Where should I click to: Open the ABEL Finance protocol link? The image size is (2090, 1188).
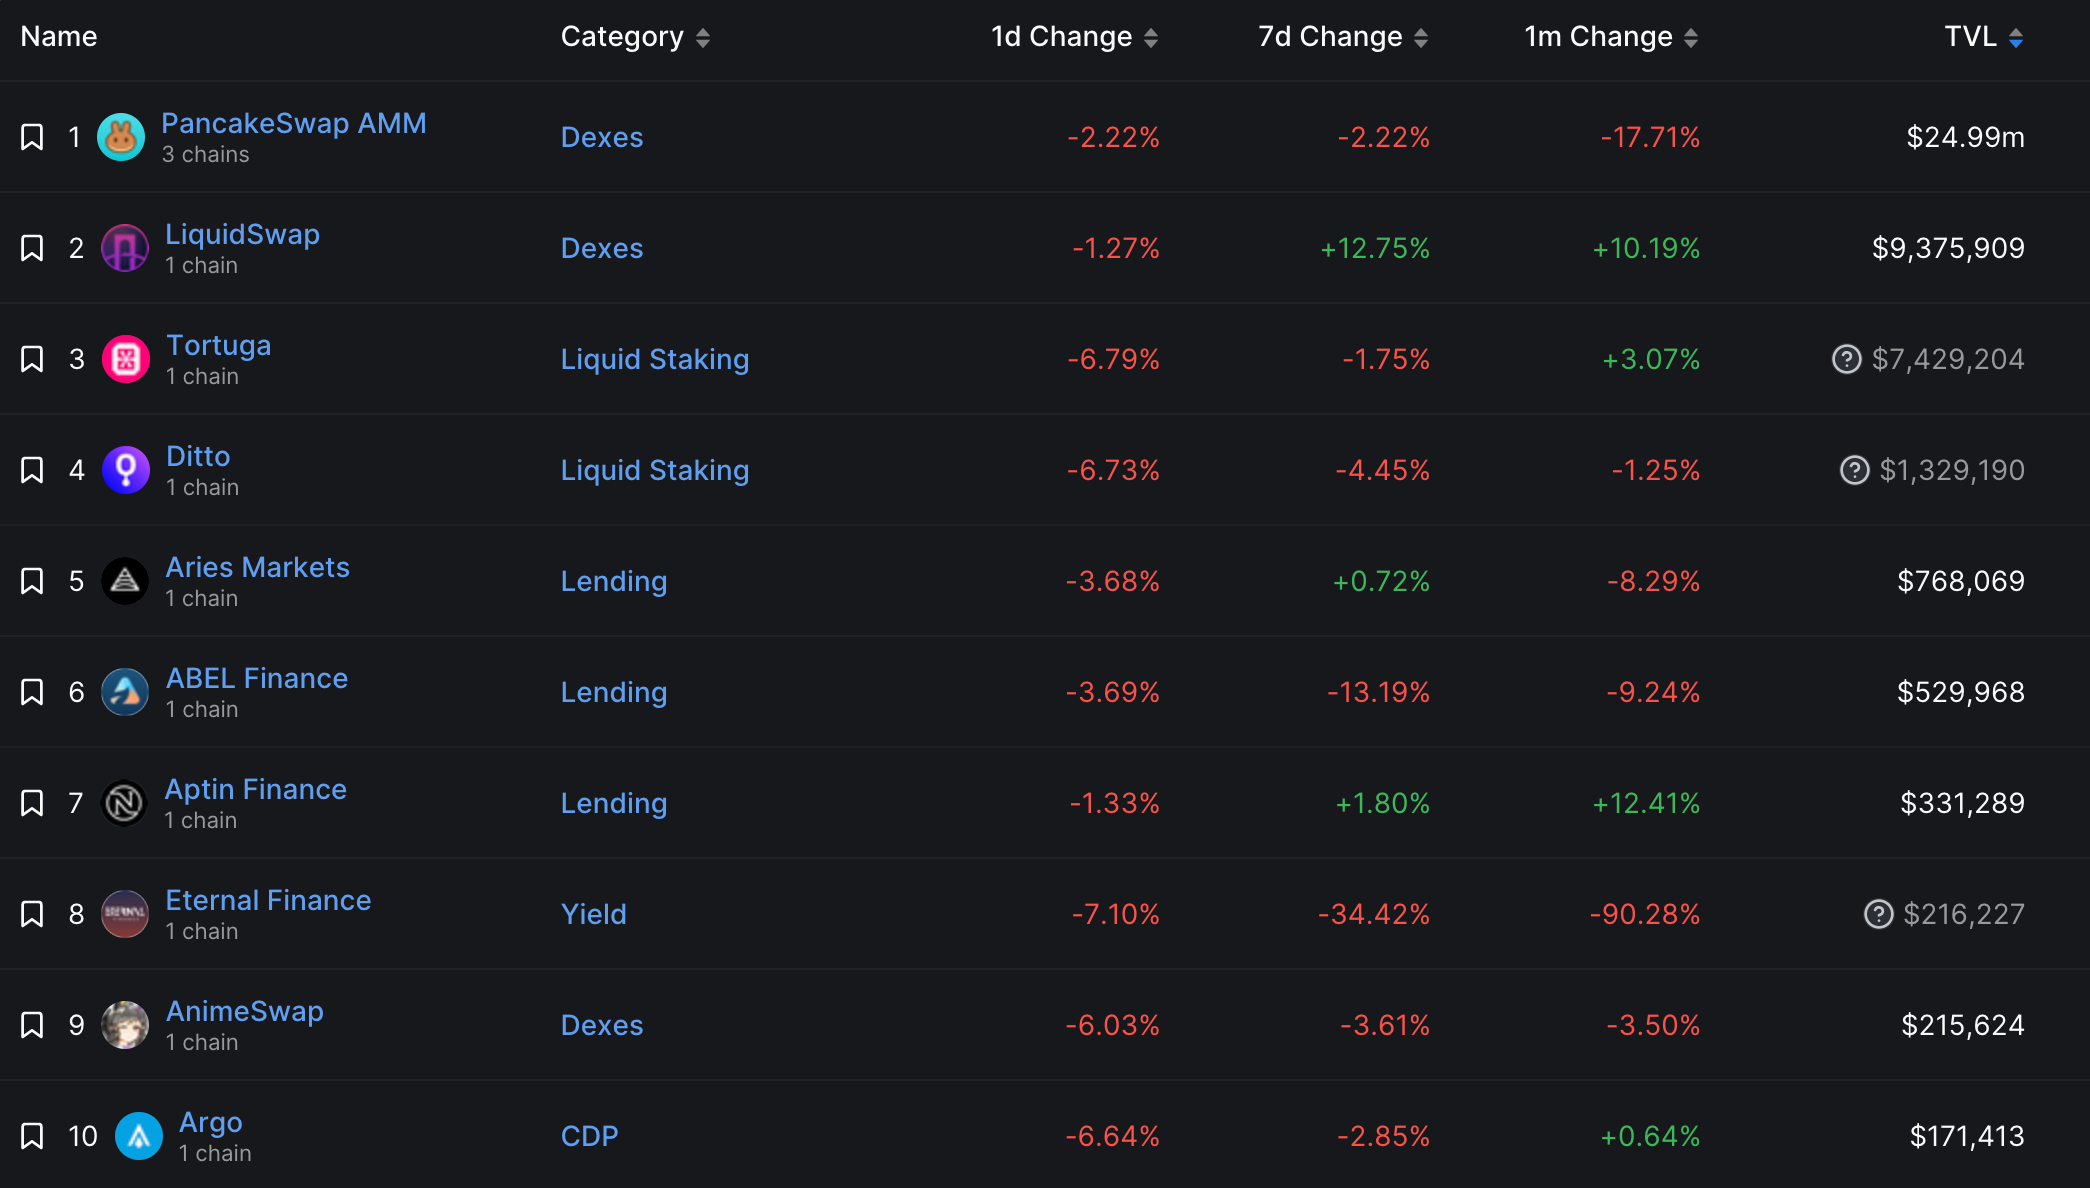[257, 678]
